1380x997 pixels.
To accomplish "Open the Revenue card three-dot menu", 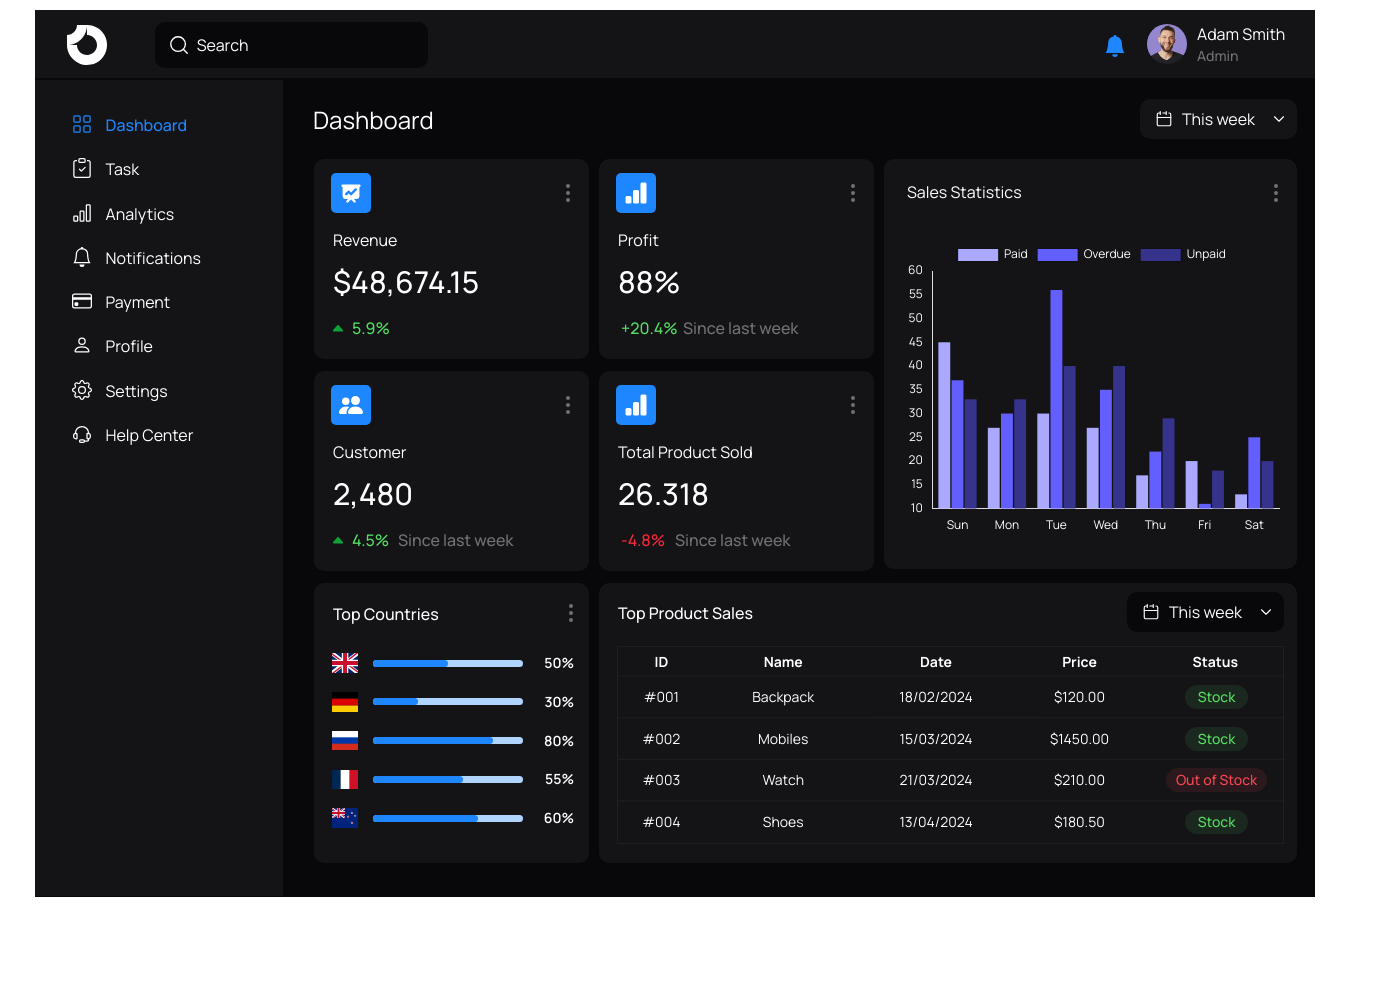I will tap(567, 193).
